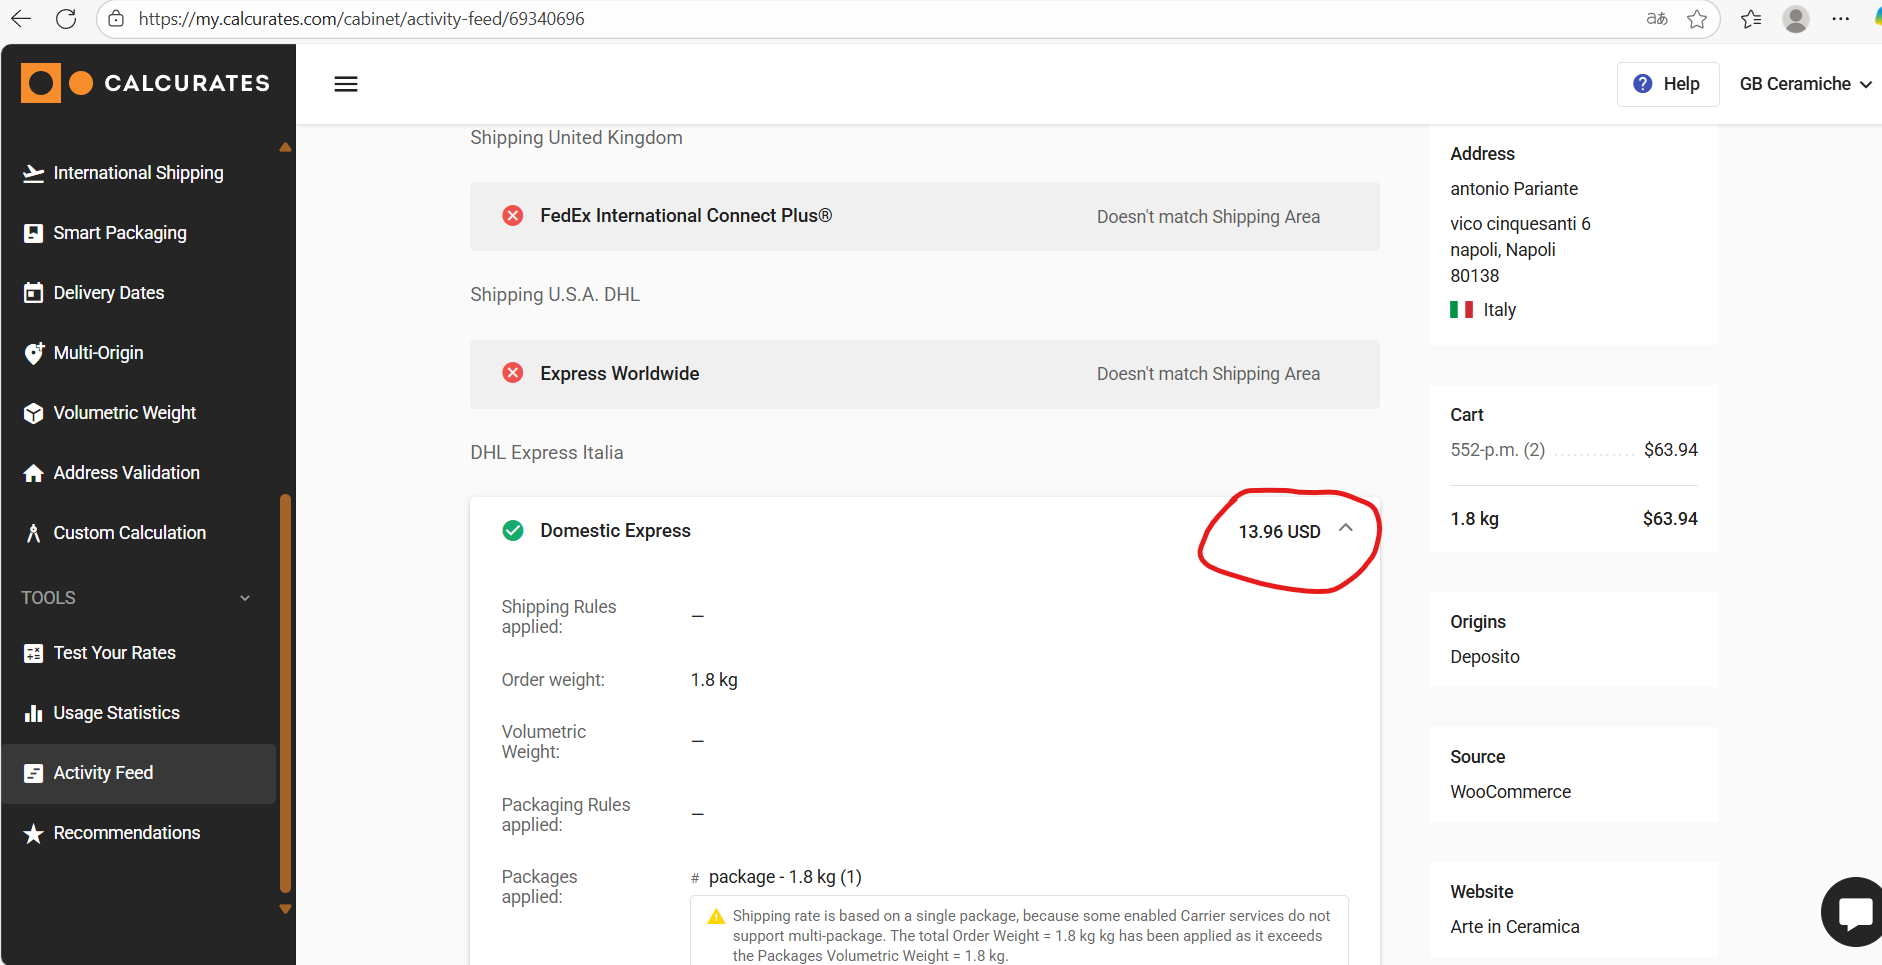Viewport: 1882px width, 965px height.
Task: Click the Calcurates logo
Action: coord(146,83)
